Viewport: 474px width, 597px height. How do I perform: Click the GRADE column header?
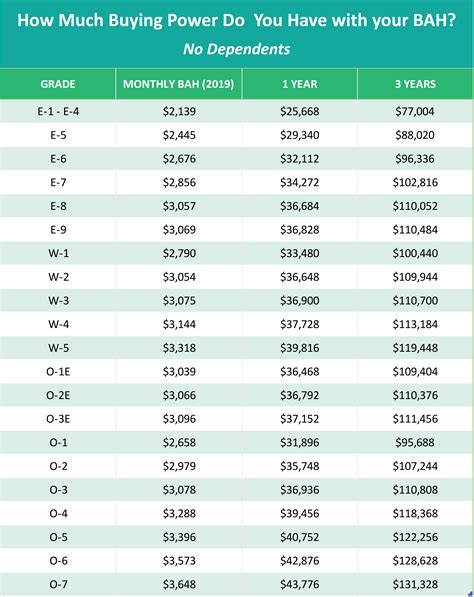tap(58, 84)
